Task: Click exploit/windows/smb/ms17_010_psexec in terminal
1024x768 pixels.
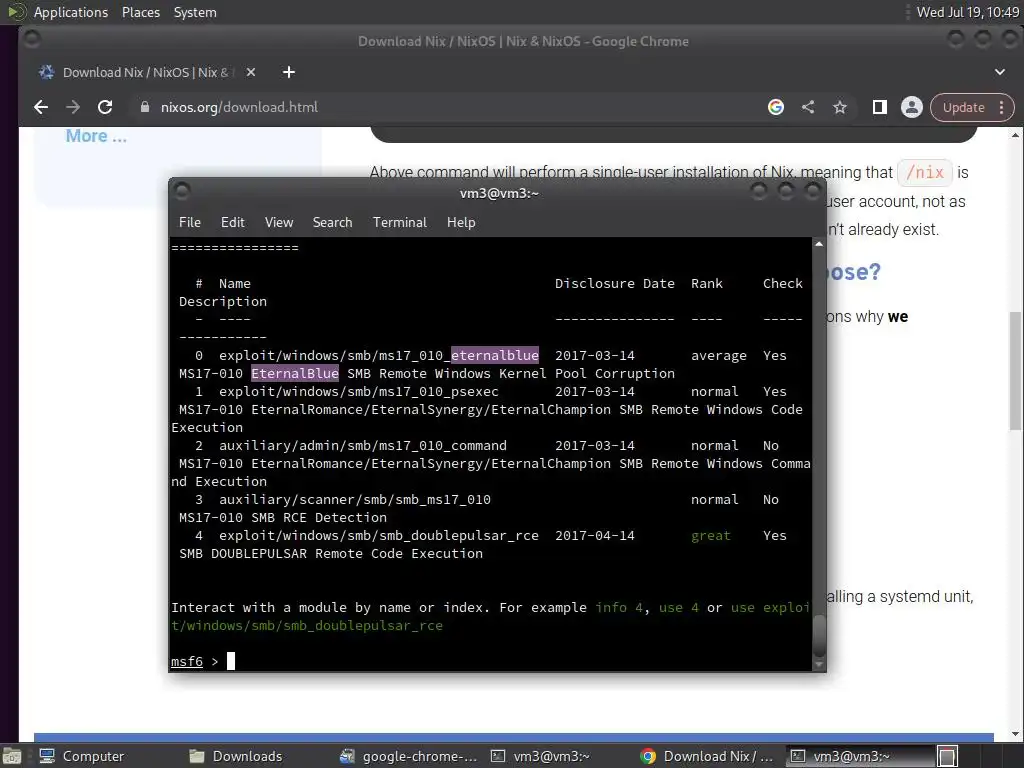Action: (359, 391)
